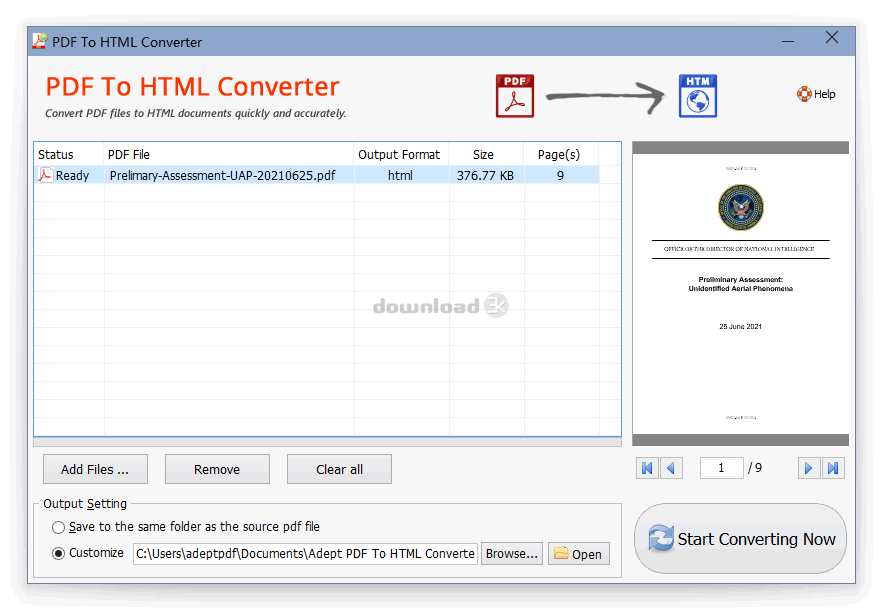Minimize the PDF To HTML Converter window
882x610 pixels.
tap(788, 41)
